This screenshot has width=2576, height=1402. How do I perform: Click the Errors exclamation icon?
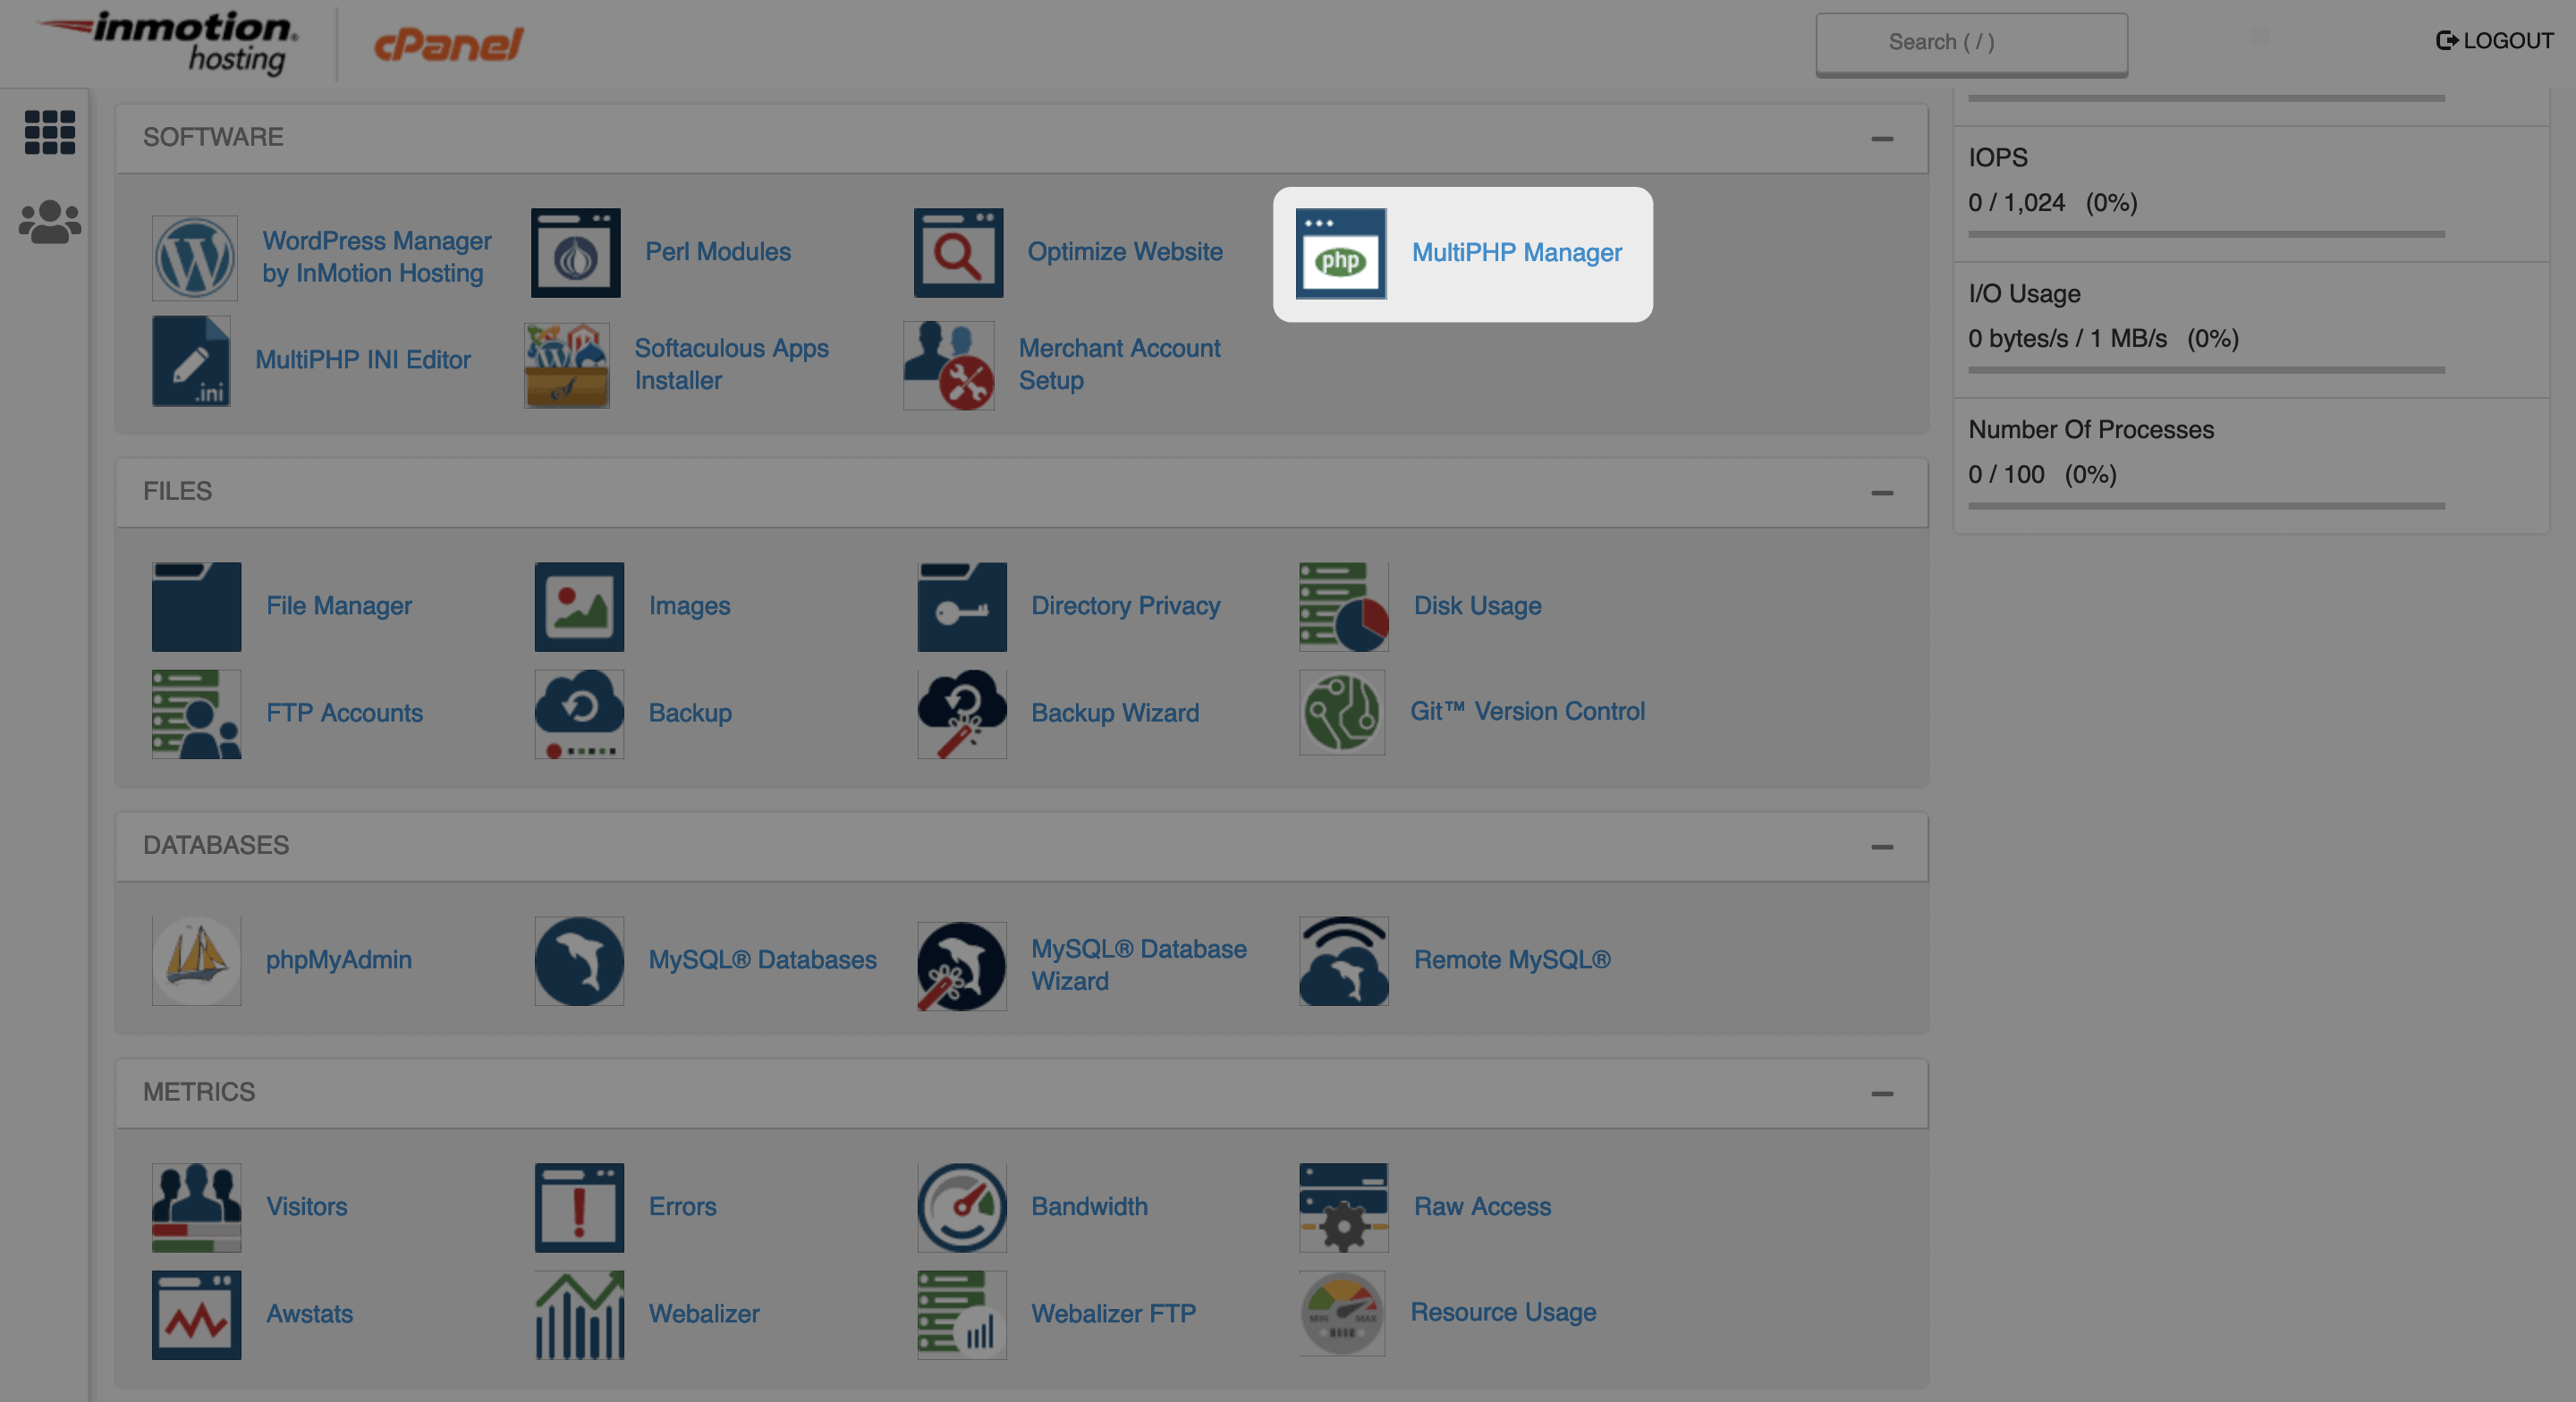[x=579, y=1207]
